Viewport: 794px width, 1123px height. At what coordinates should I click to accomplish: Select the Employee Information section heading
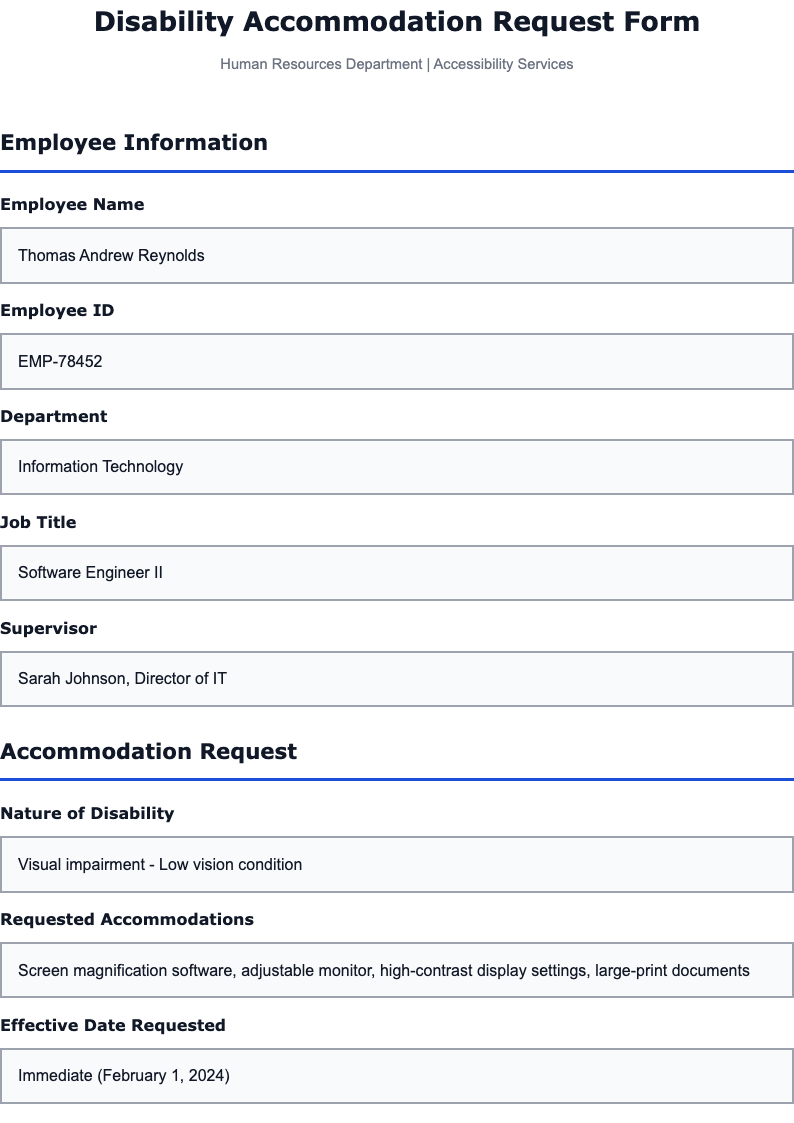[x=134, y=142]
